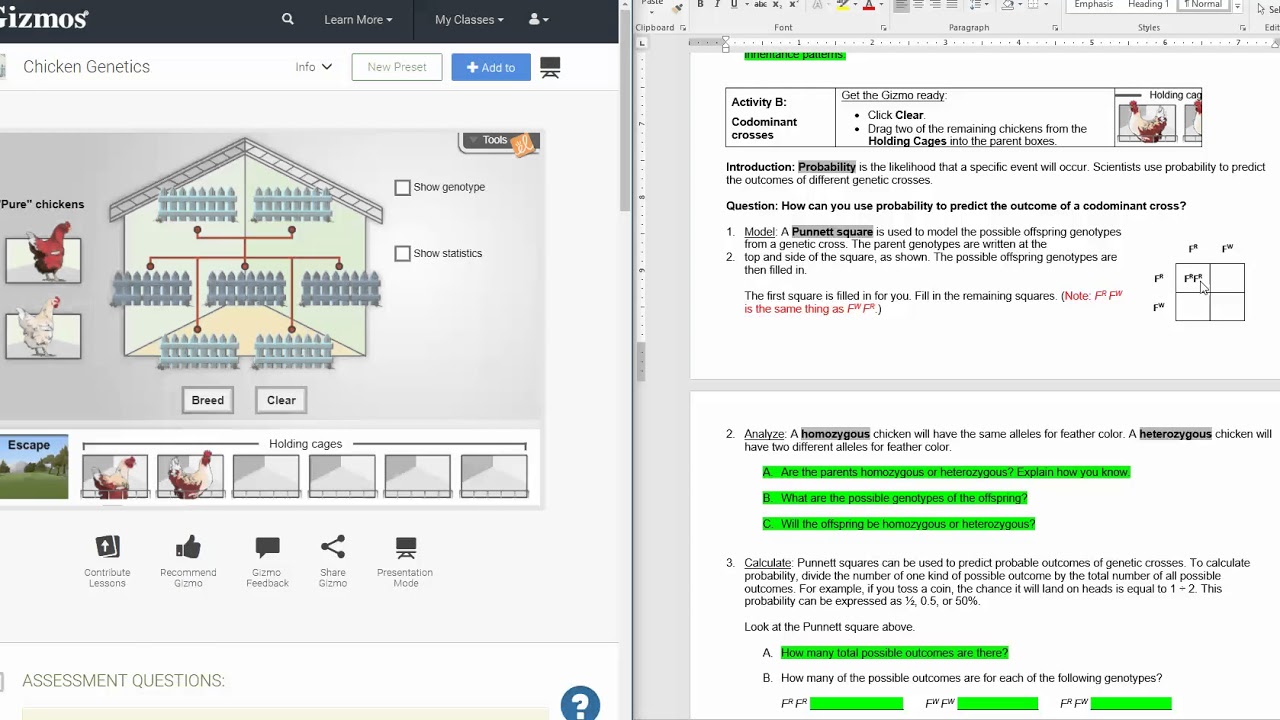Open Text Effects in Word ribbon
This screenshot has width=1280, height=720.
tap(818, 4)
